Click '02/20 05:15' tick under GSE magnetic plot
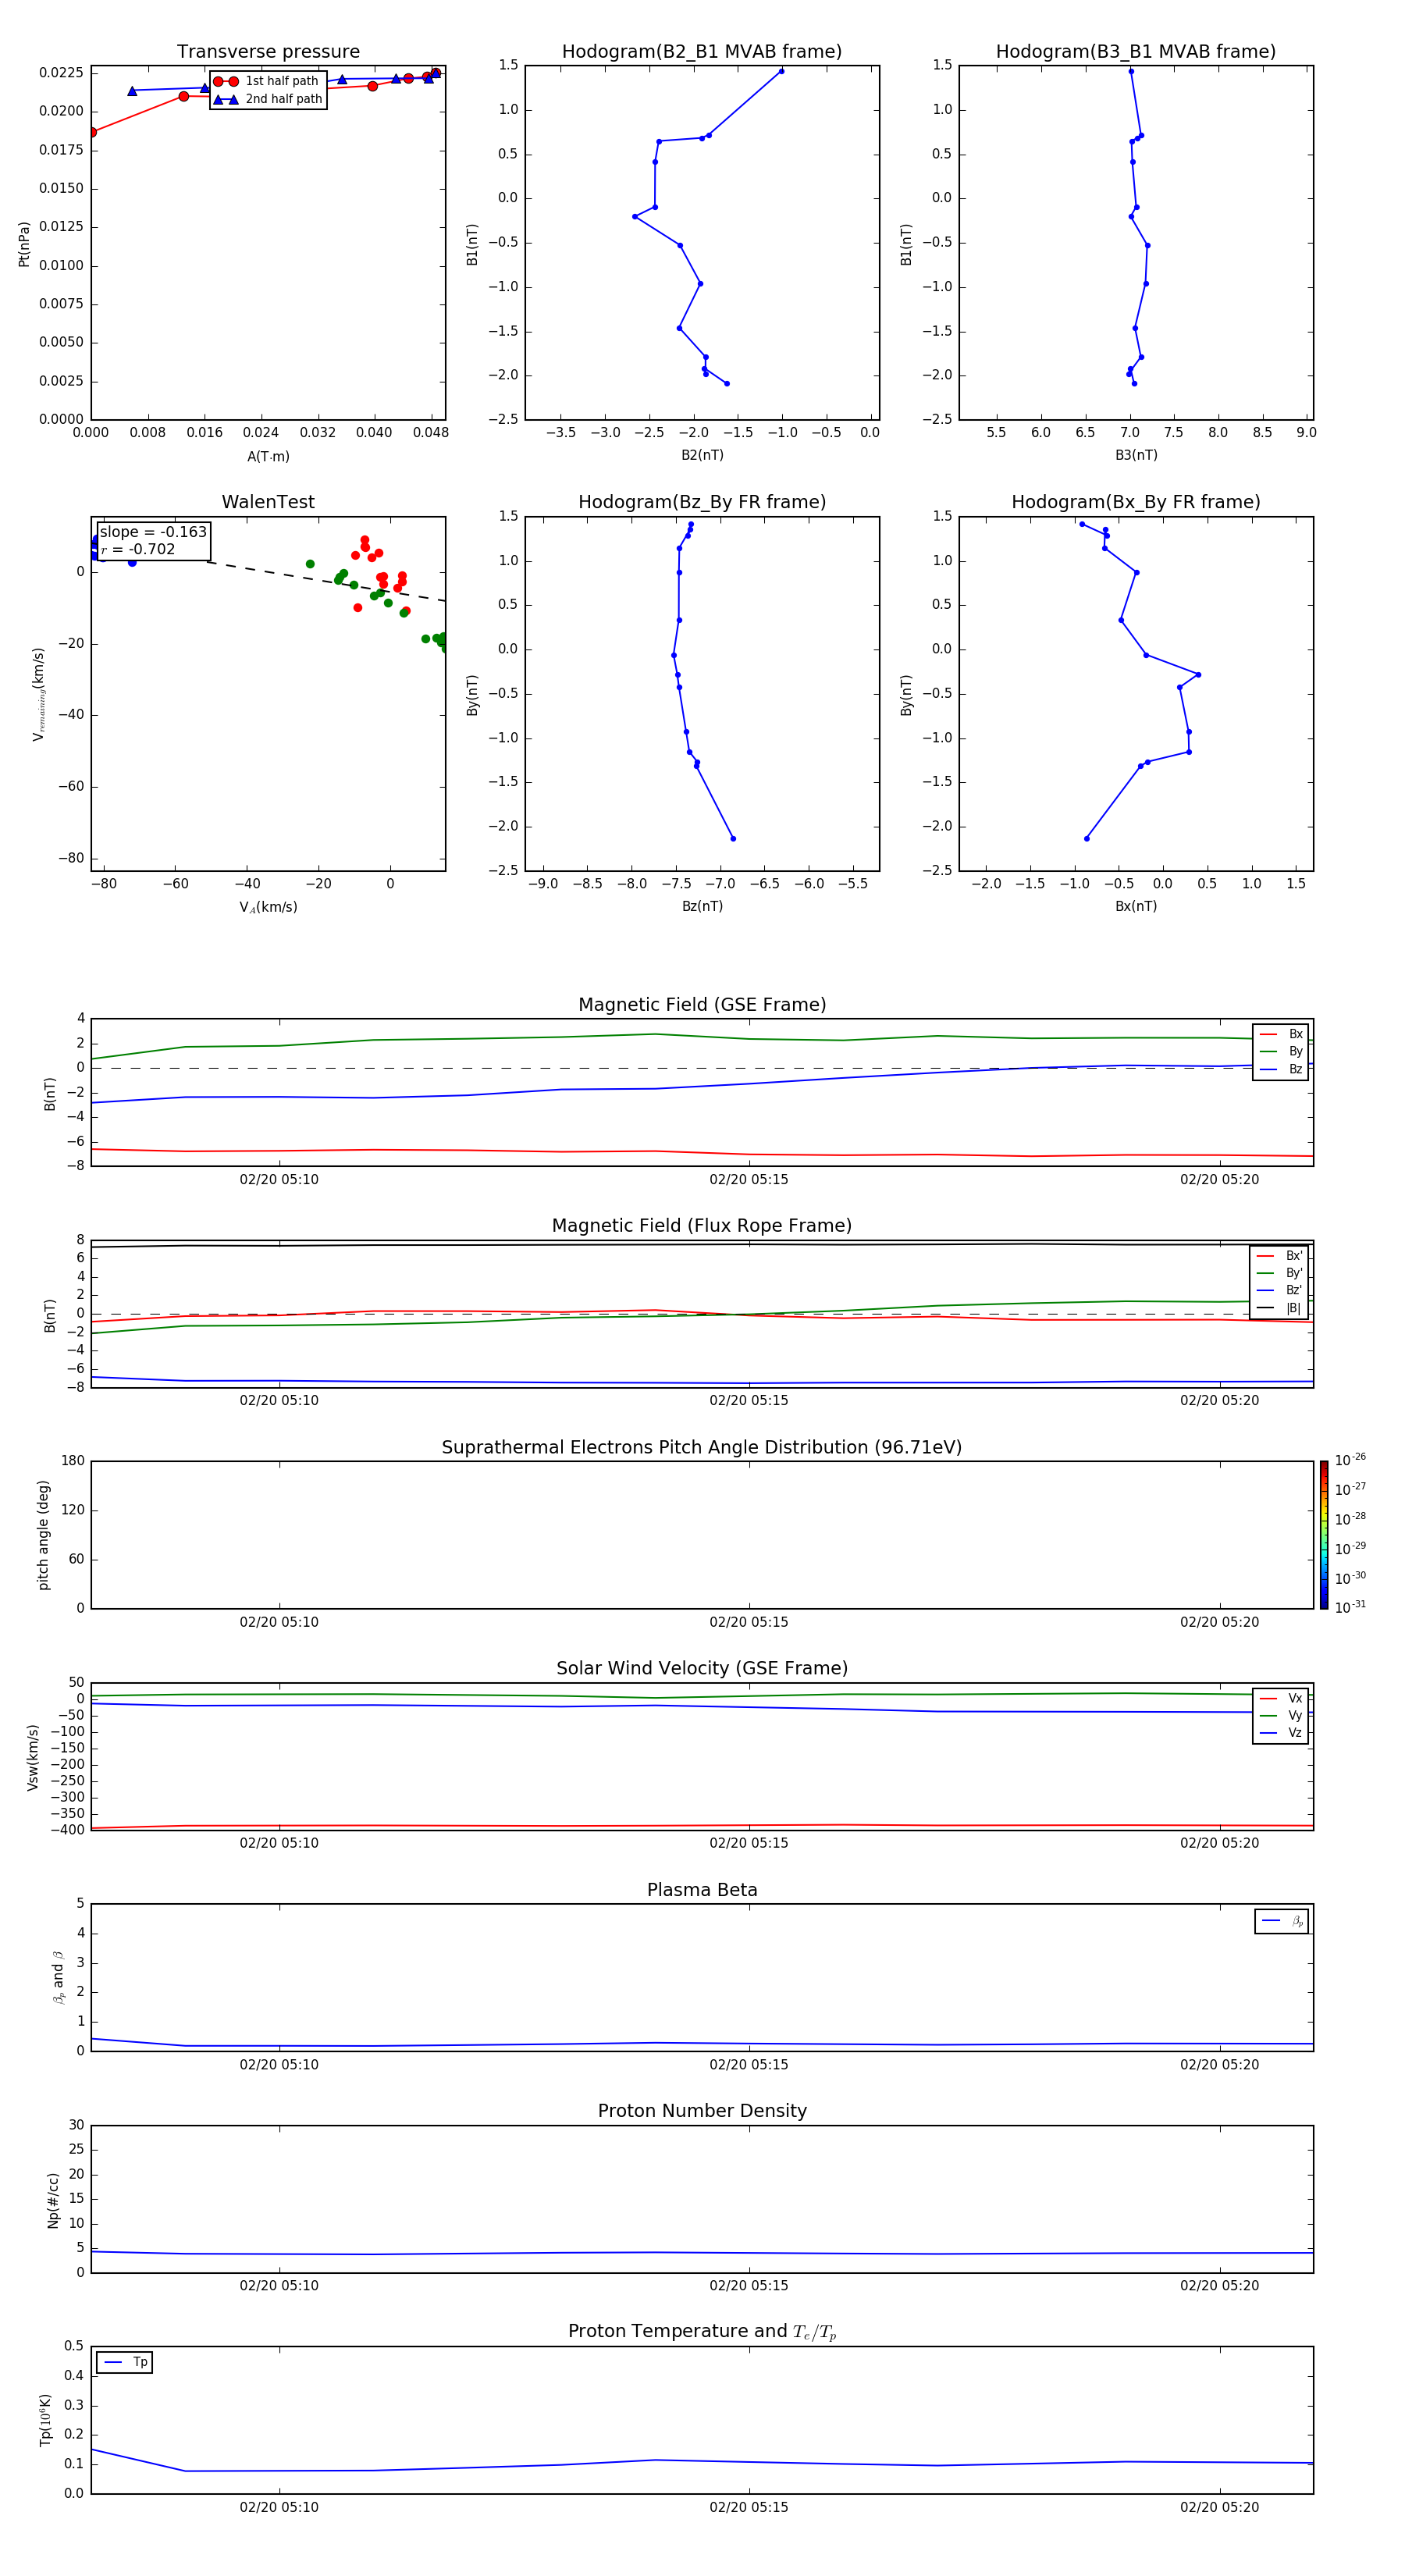 click(749, 1179)
